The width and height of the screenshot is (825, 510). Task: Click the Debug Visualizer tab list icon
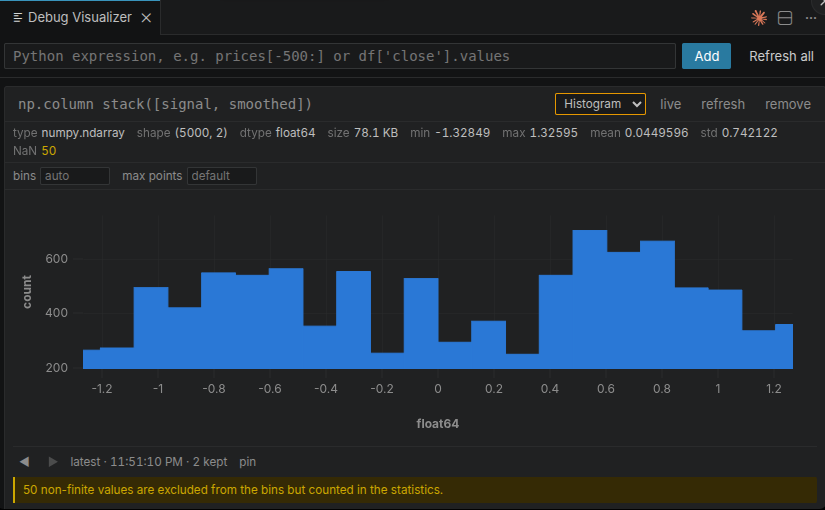tap(17, 18)
